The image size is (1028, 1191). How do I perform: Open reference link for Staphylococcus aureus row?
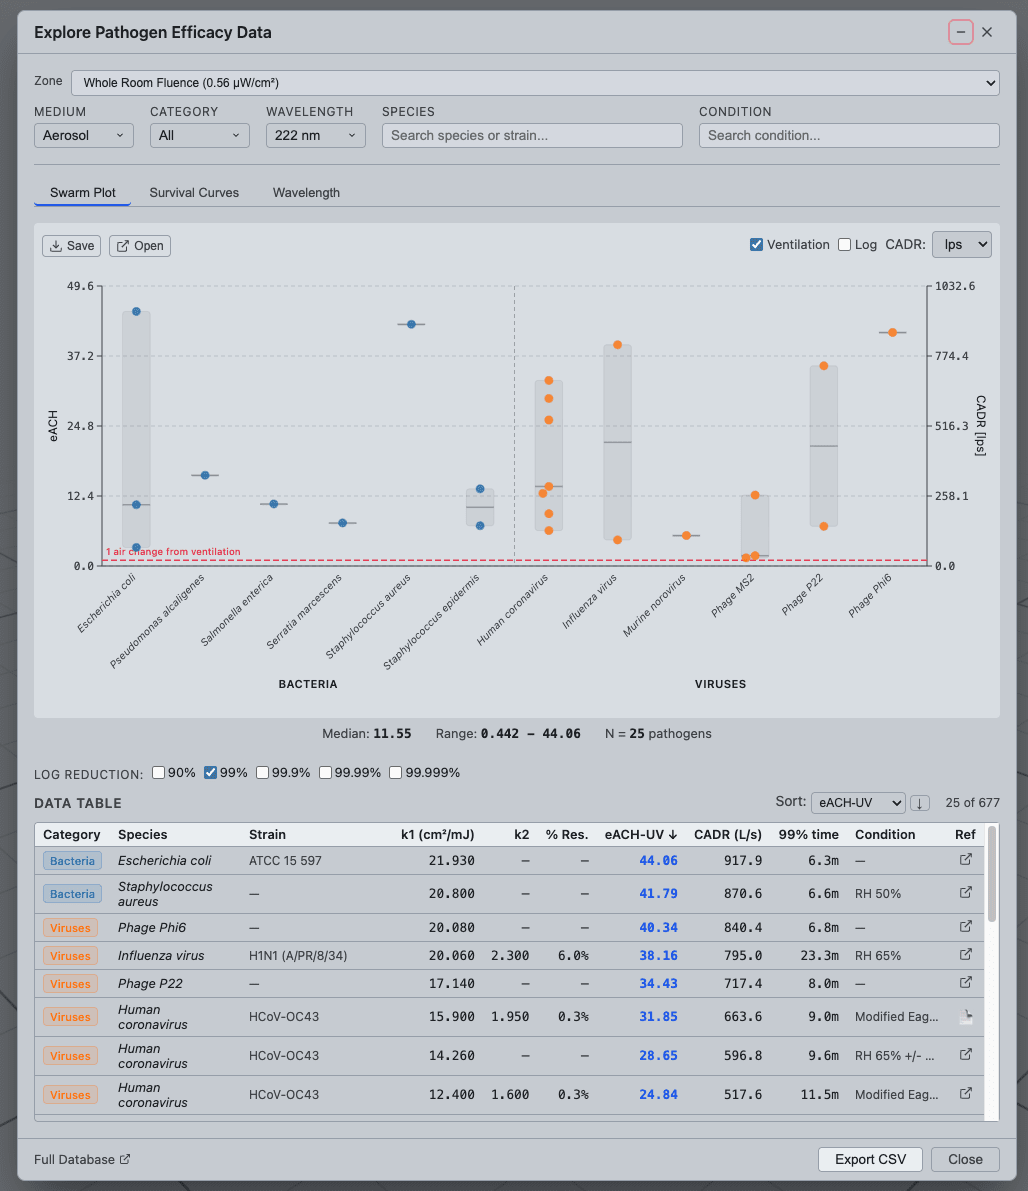[965, 893]
